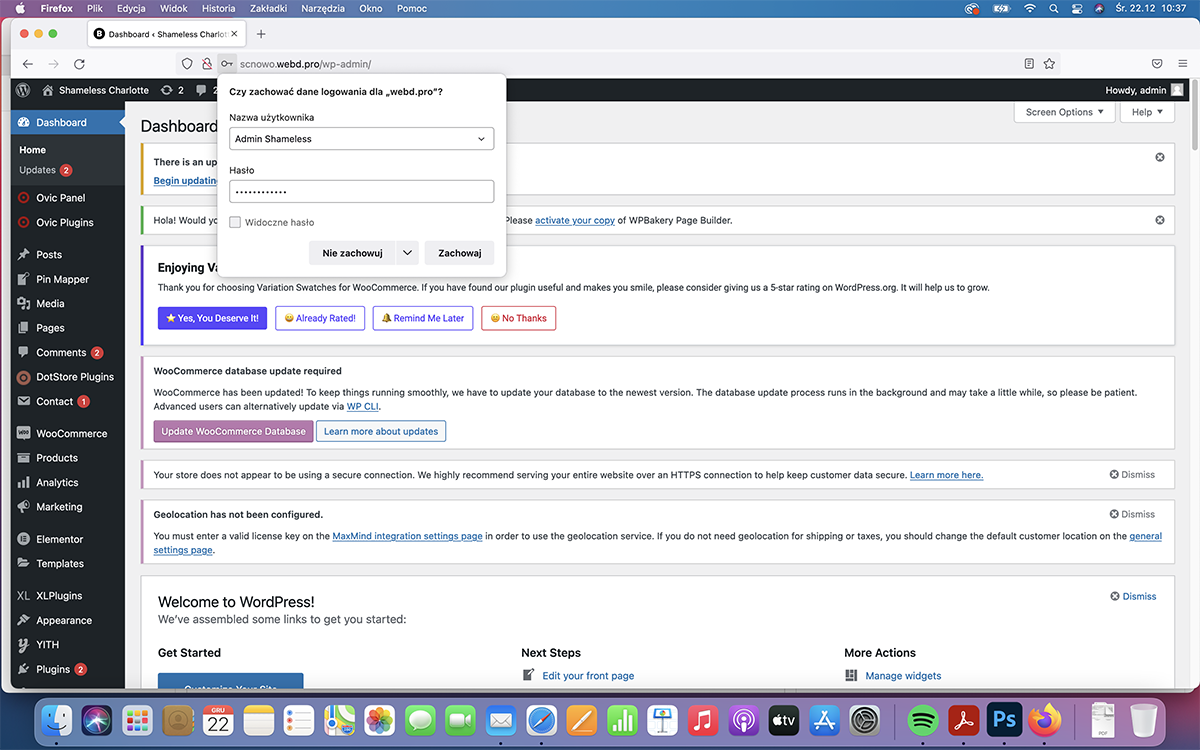Open the Trash in the dock
Viewport: 1200px width, 750px height.
pyautogui.click(x=1144, y=719)
